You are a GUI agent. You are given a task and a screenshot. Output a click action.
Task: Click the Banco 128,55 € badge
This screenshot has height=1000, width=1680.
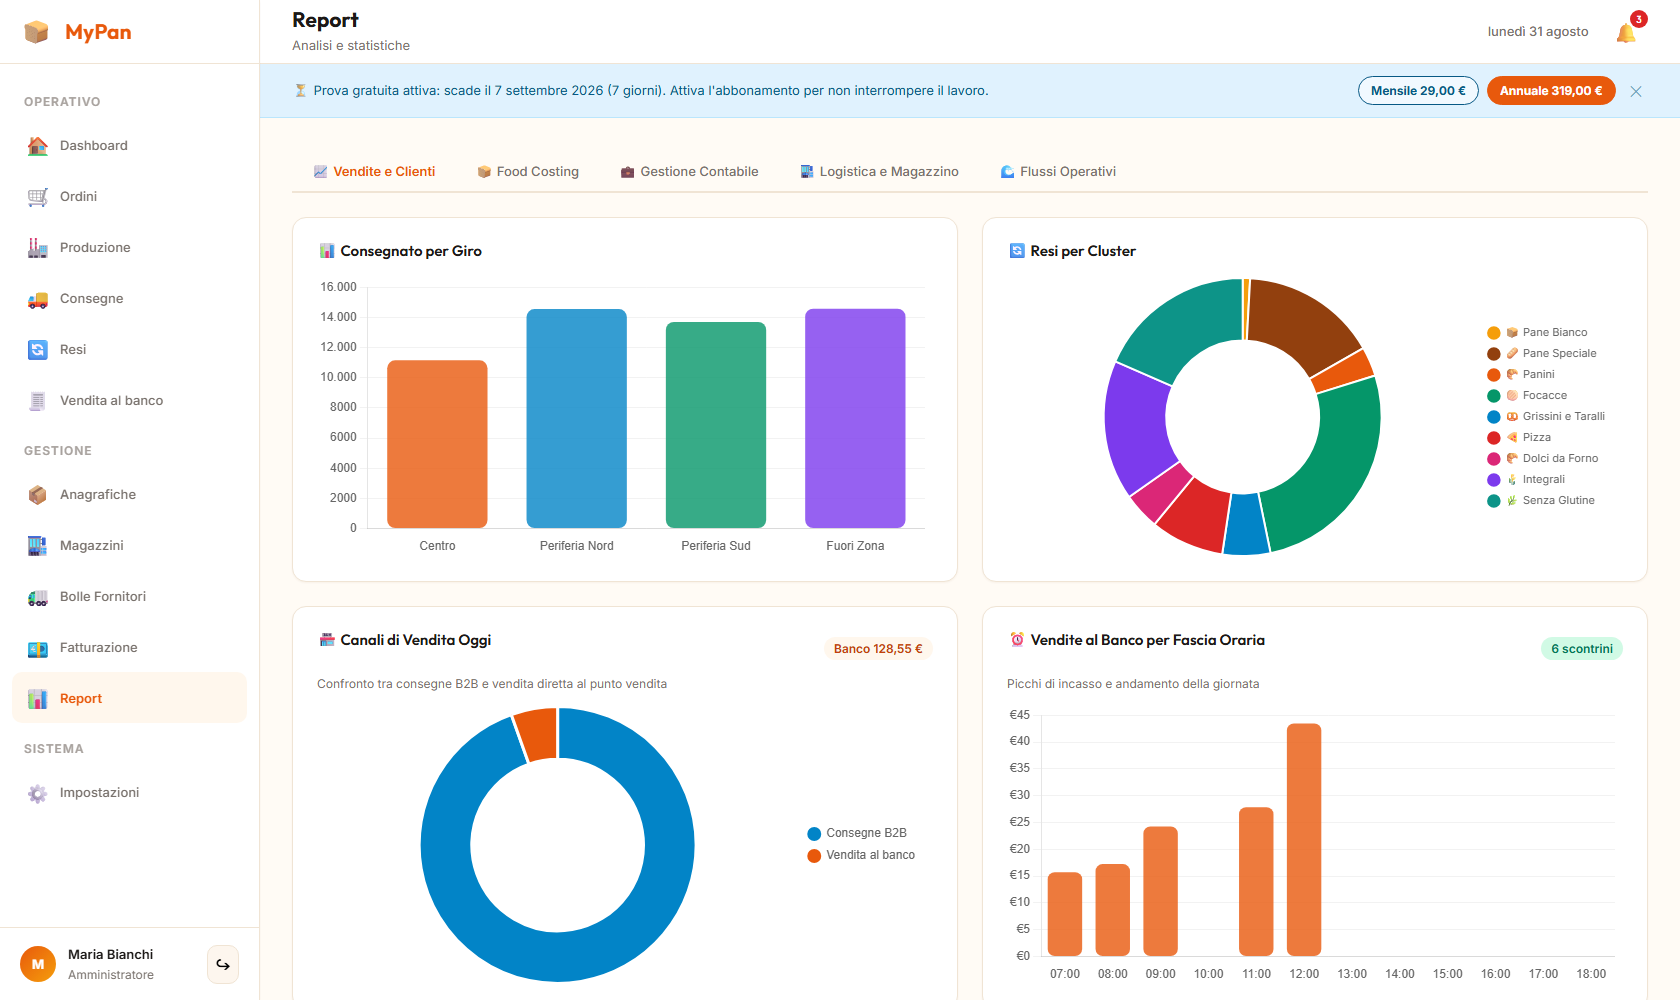click(x=878, y=649)
